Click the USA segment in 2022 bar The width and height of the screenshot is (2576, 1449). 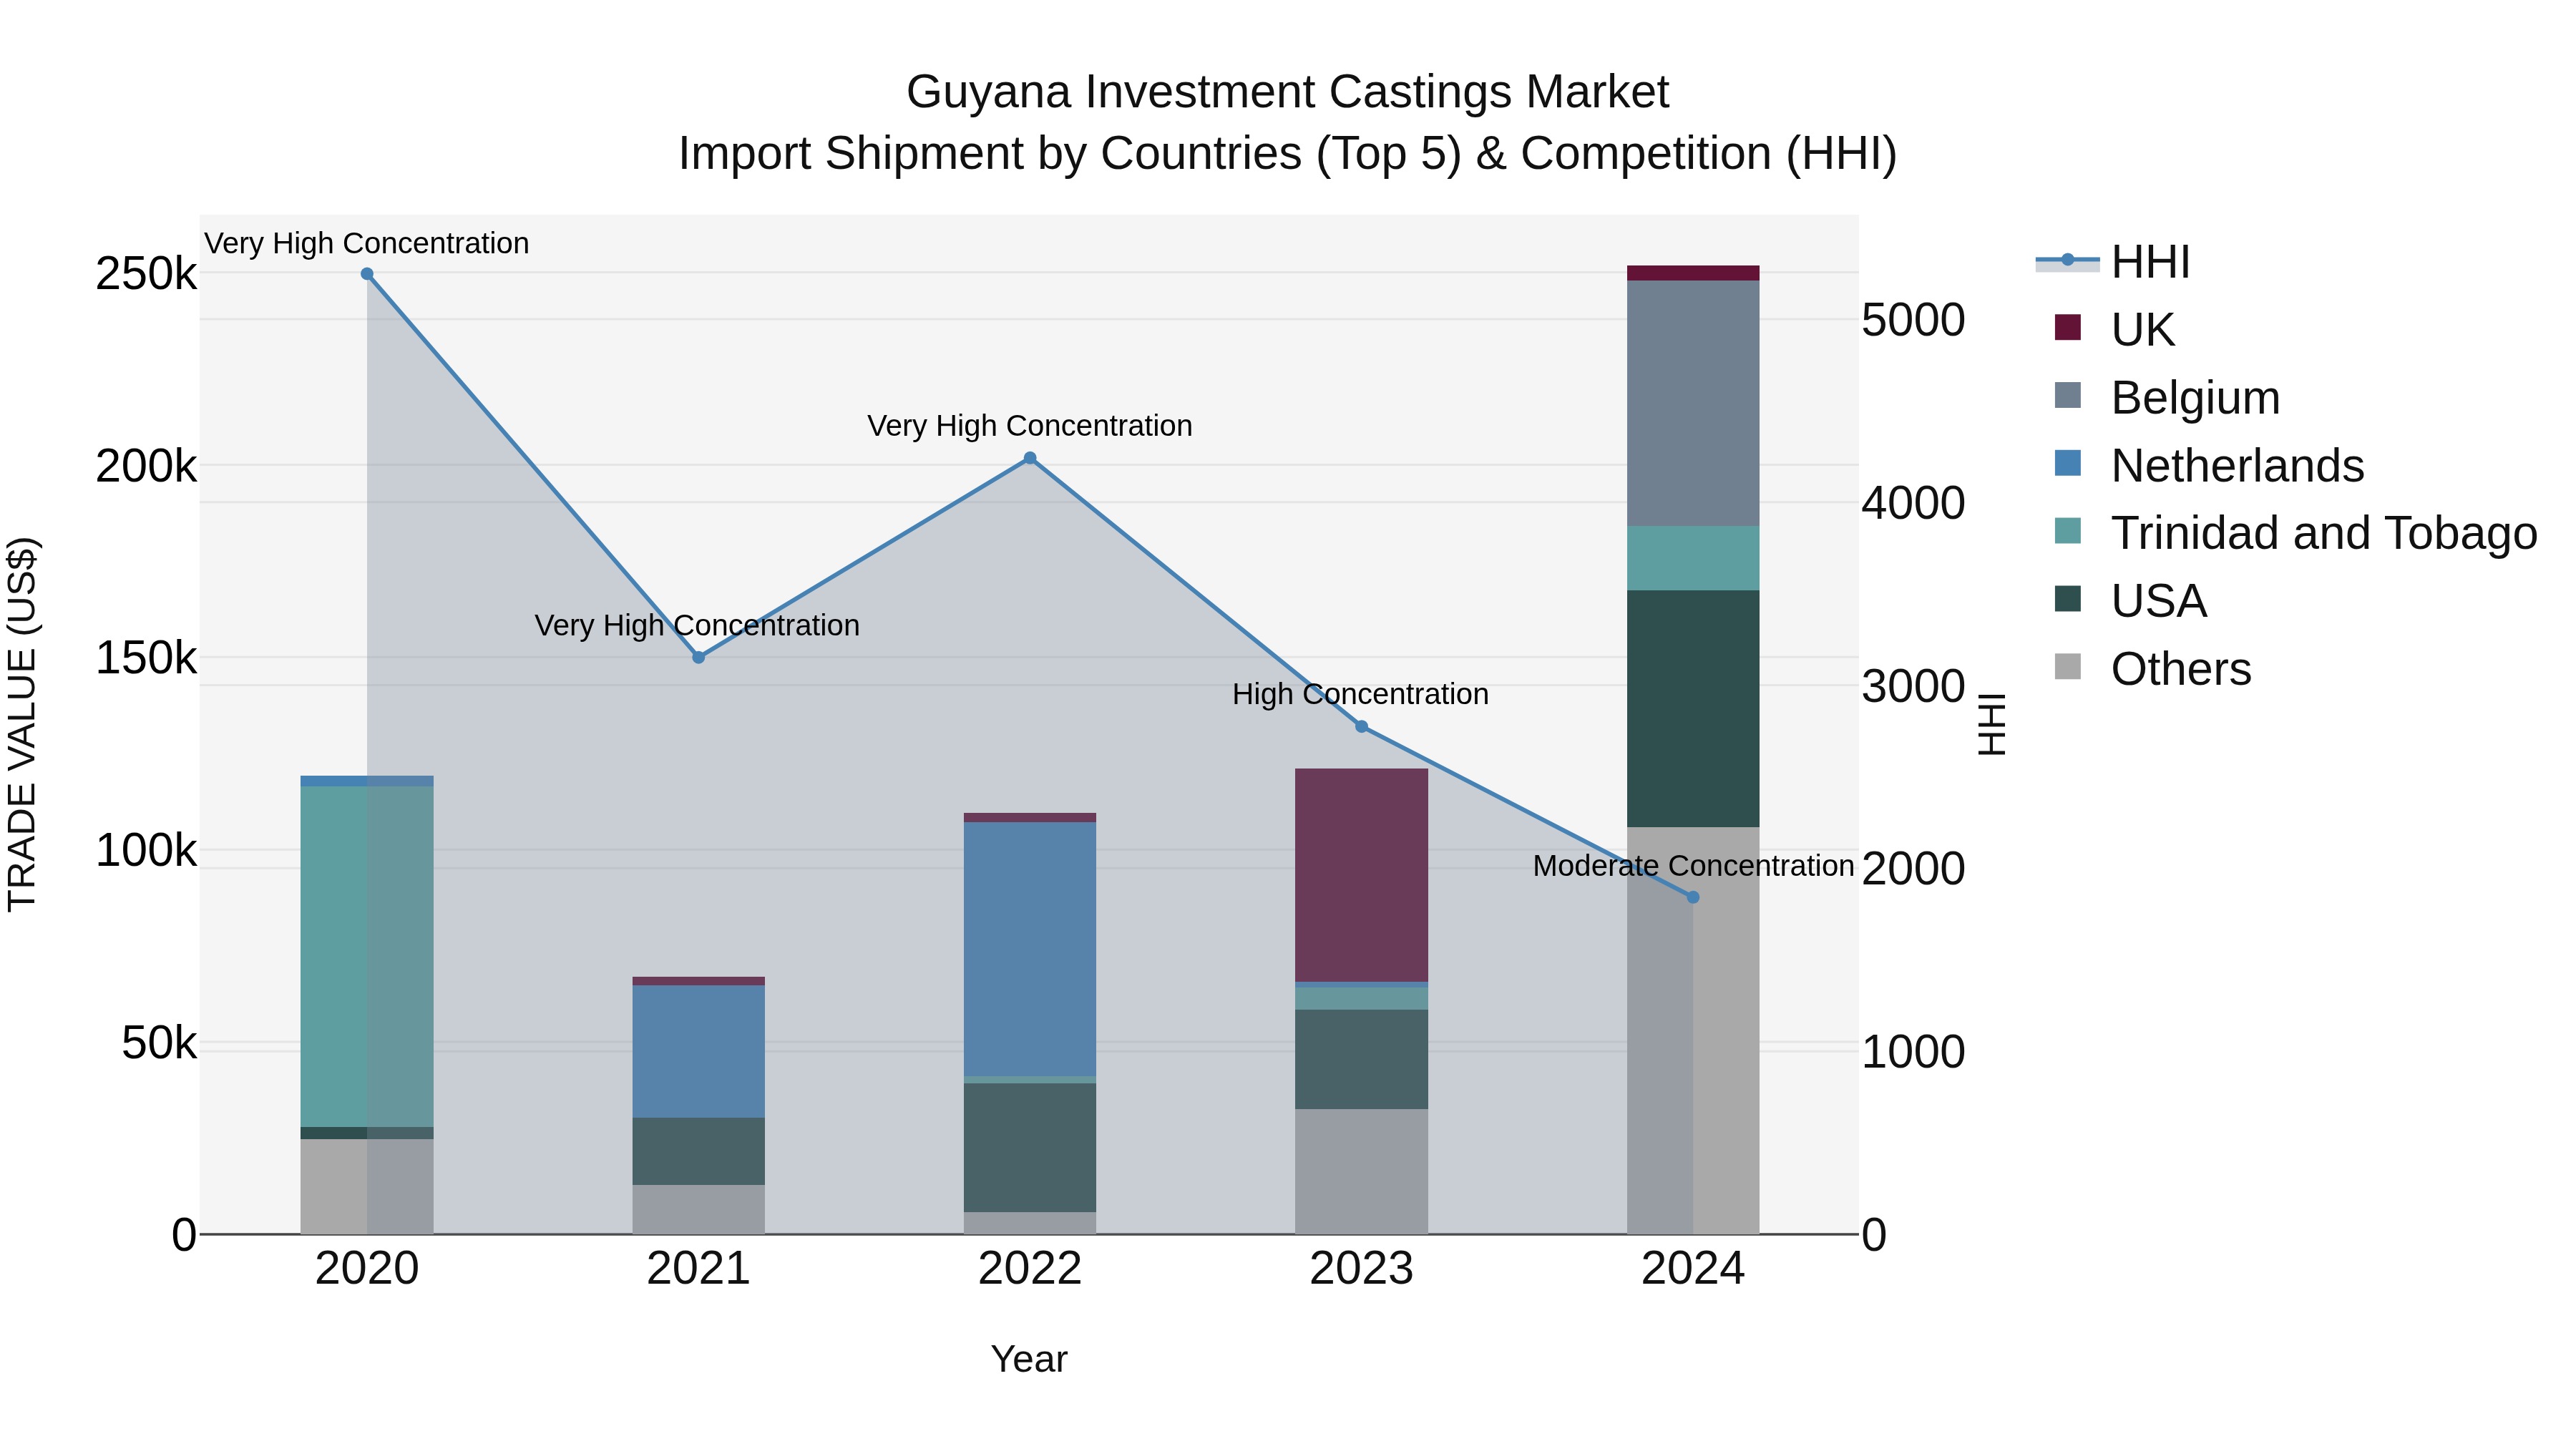point(1030,1148)
